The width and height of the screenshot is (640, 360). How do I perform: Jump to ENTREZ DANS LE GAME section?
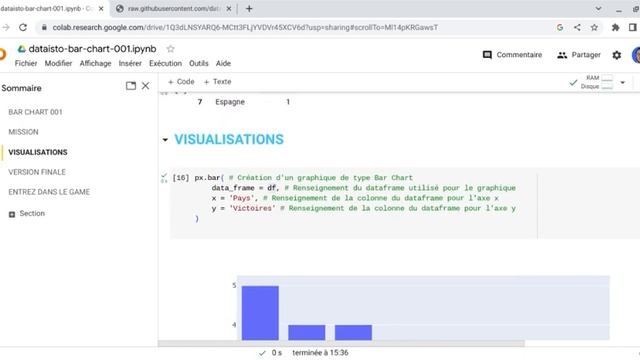click(49, 192)
